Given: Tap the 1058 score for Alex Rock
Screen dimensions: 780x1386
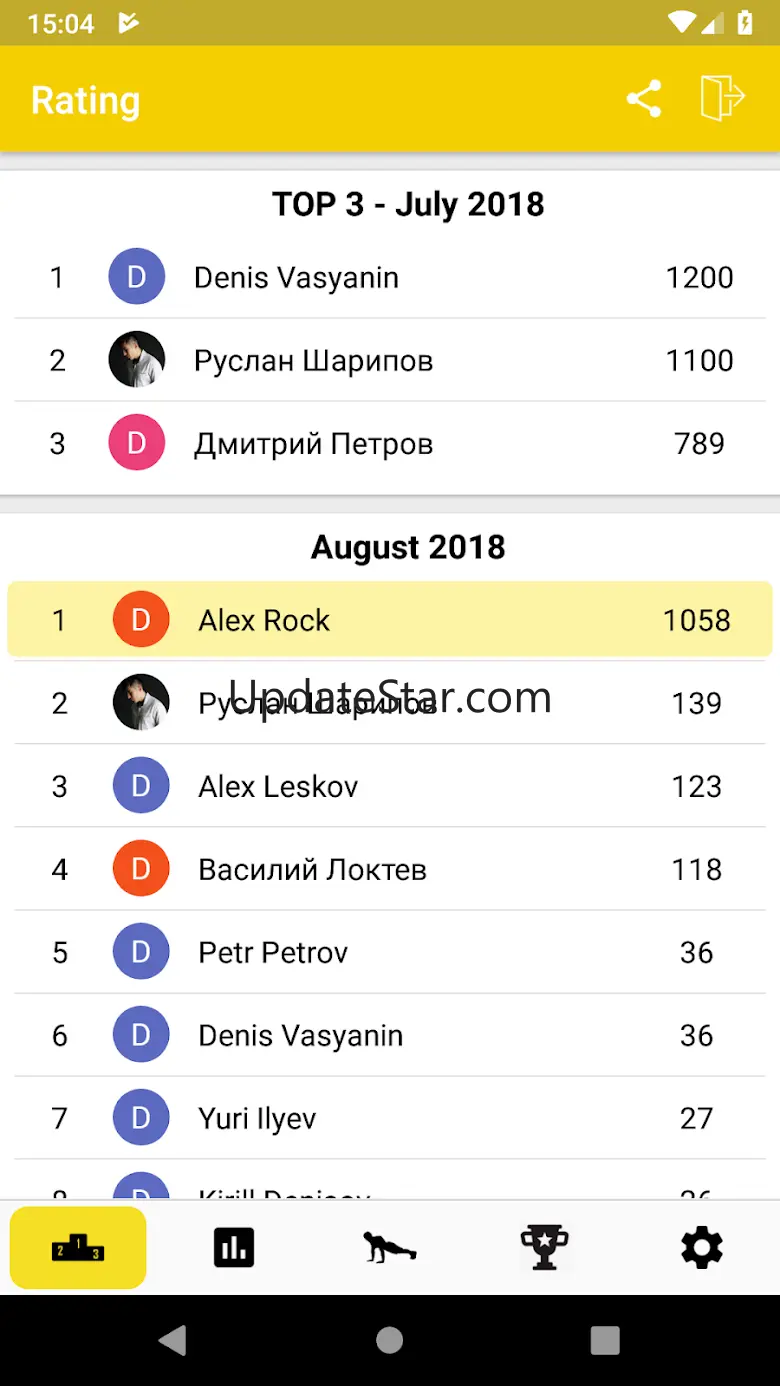Looking at the screenshot, I should [x=696, y=620].
